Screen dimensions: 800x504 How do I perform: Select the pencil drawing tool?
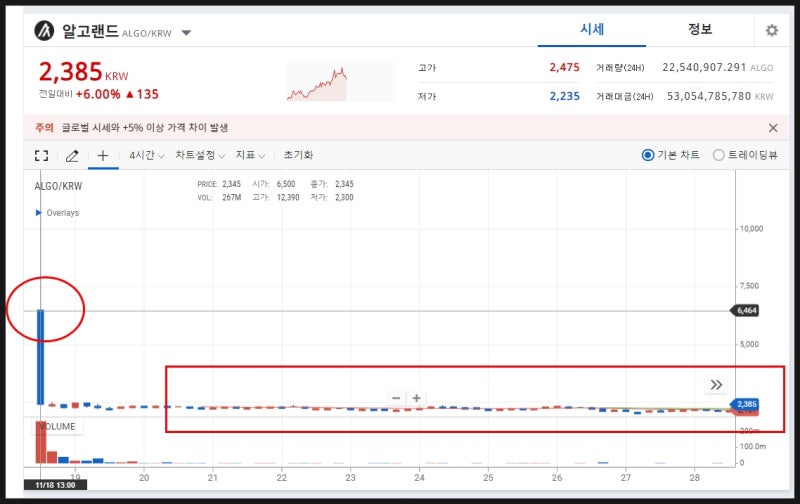tap(72, 156)
